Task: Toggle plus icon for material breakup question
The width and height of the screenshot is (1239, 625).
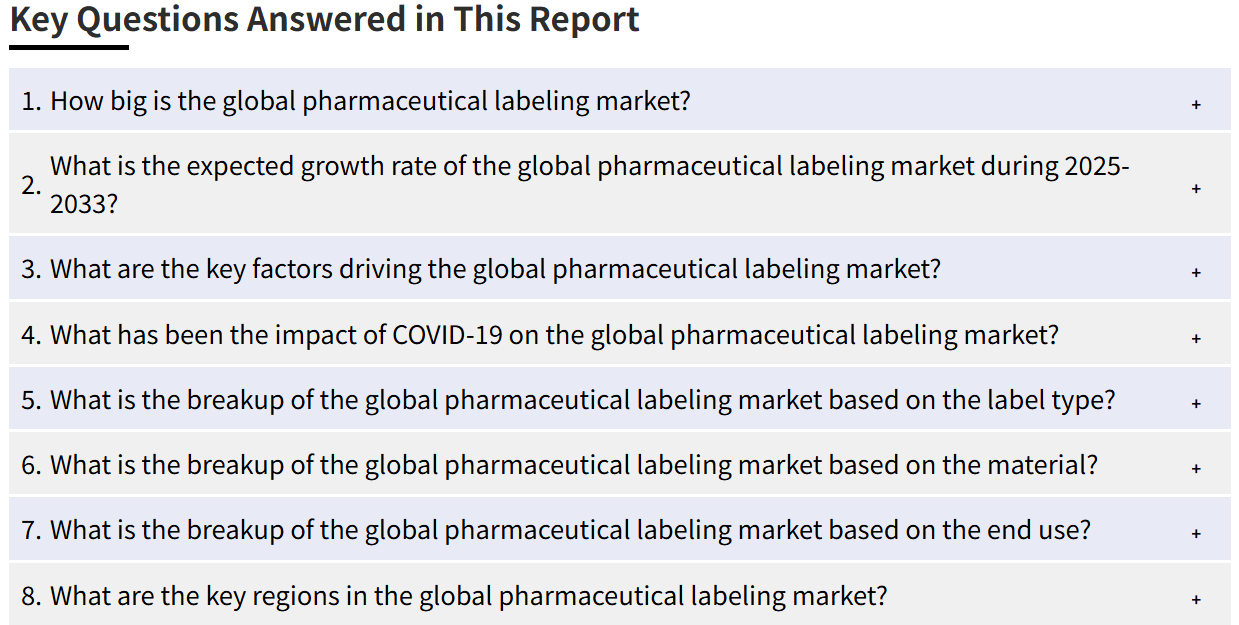Action: tap(1196, 468)
